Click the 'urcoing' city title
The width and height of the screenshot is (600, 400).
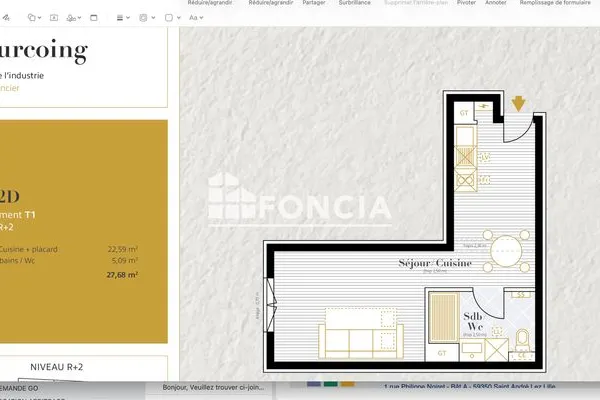pos(44,50)
